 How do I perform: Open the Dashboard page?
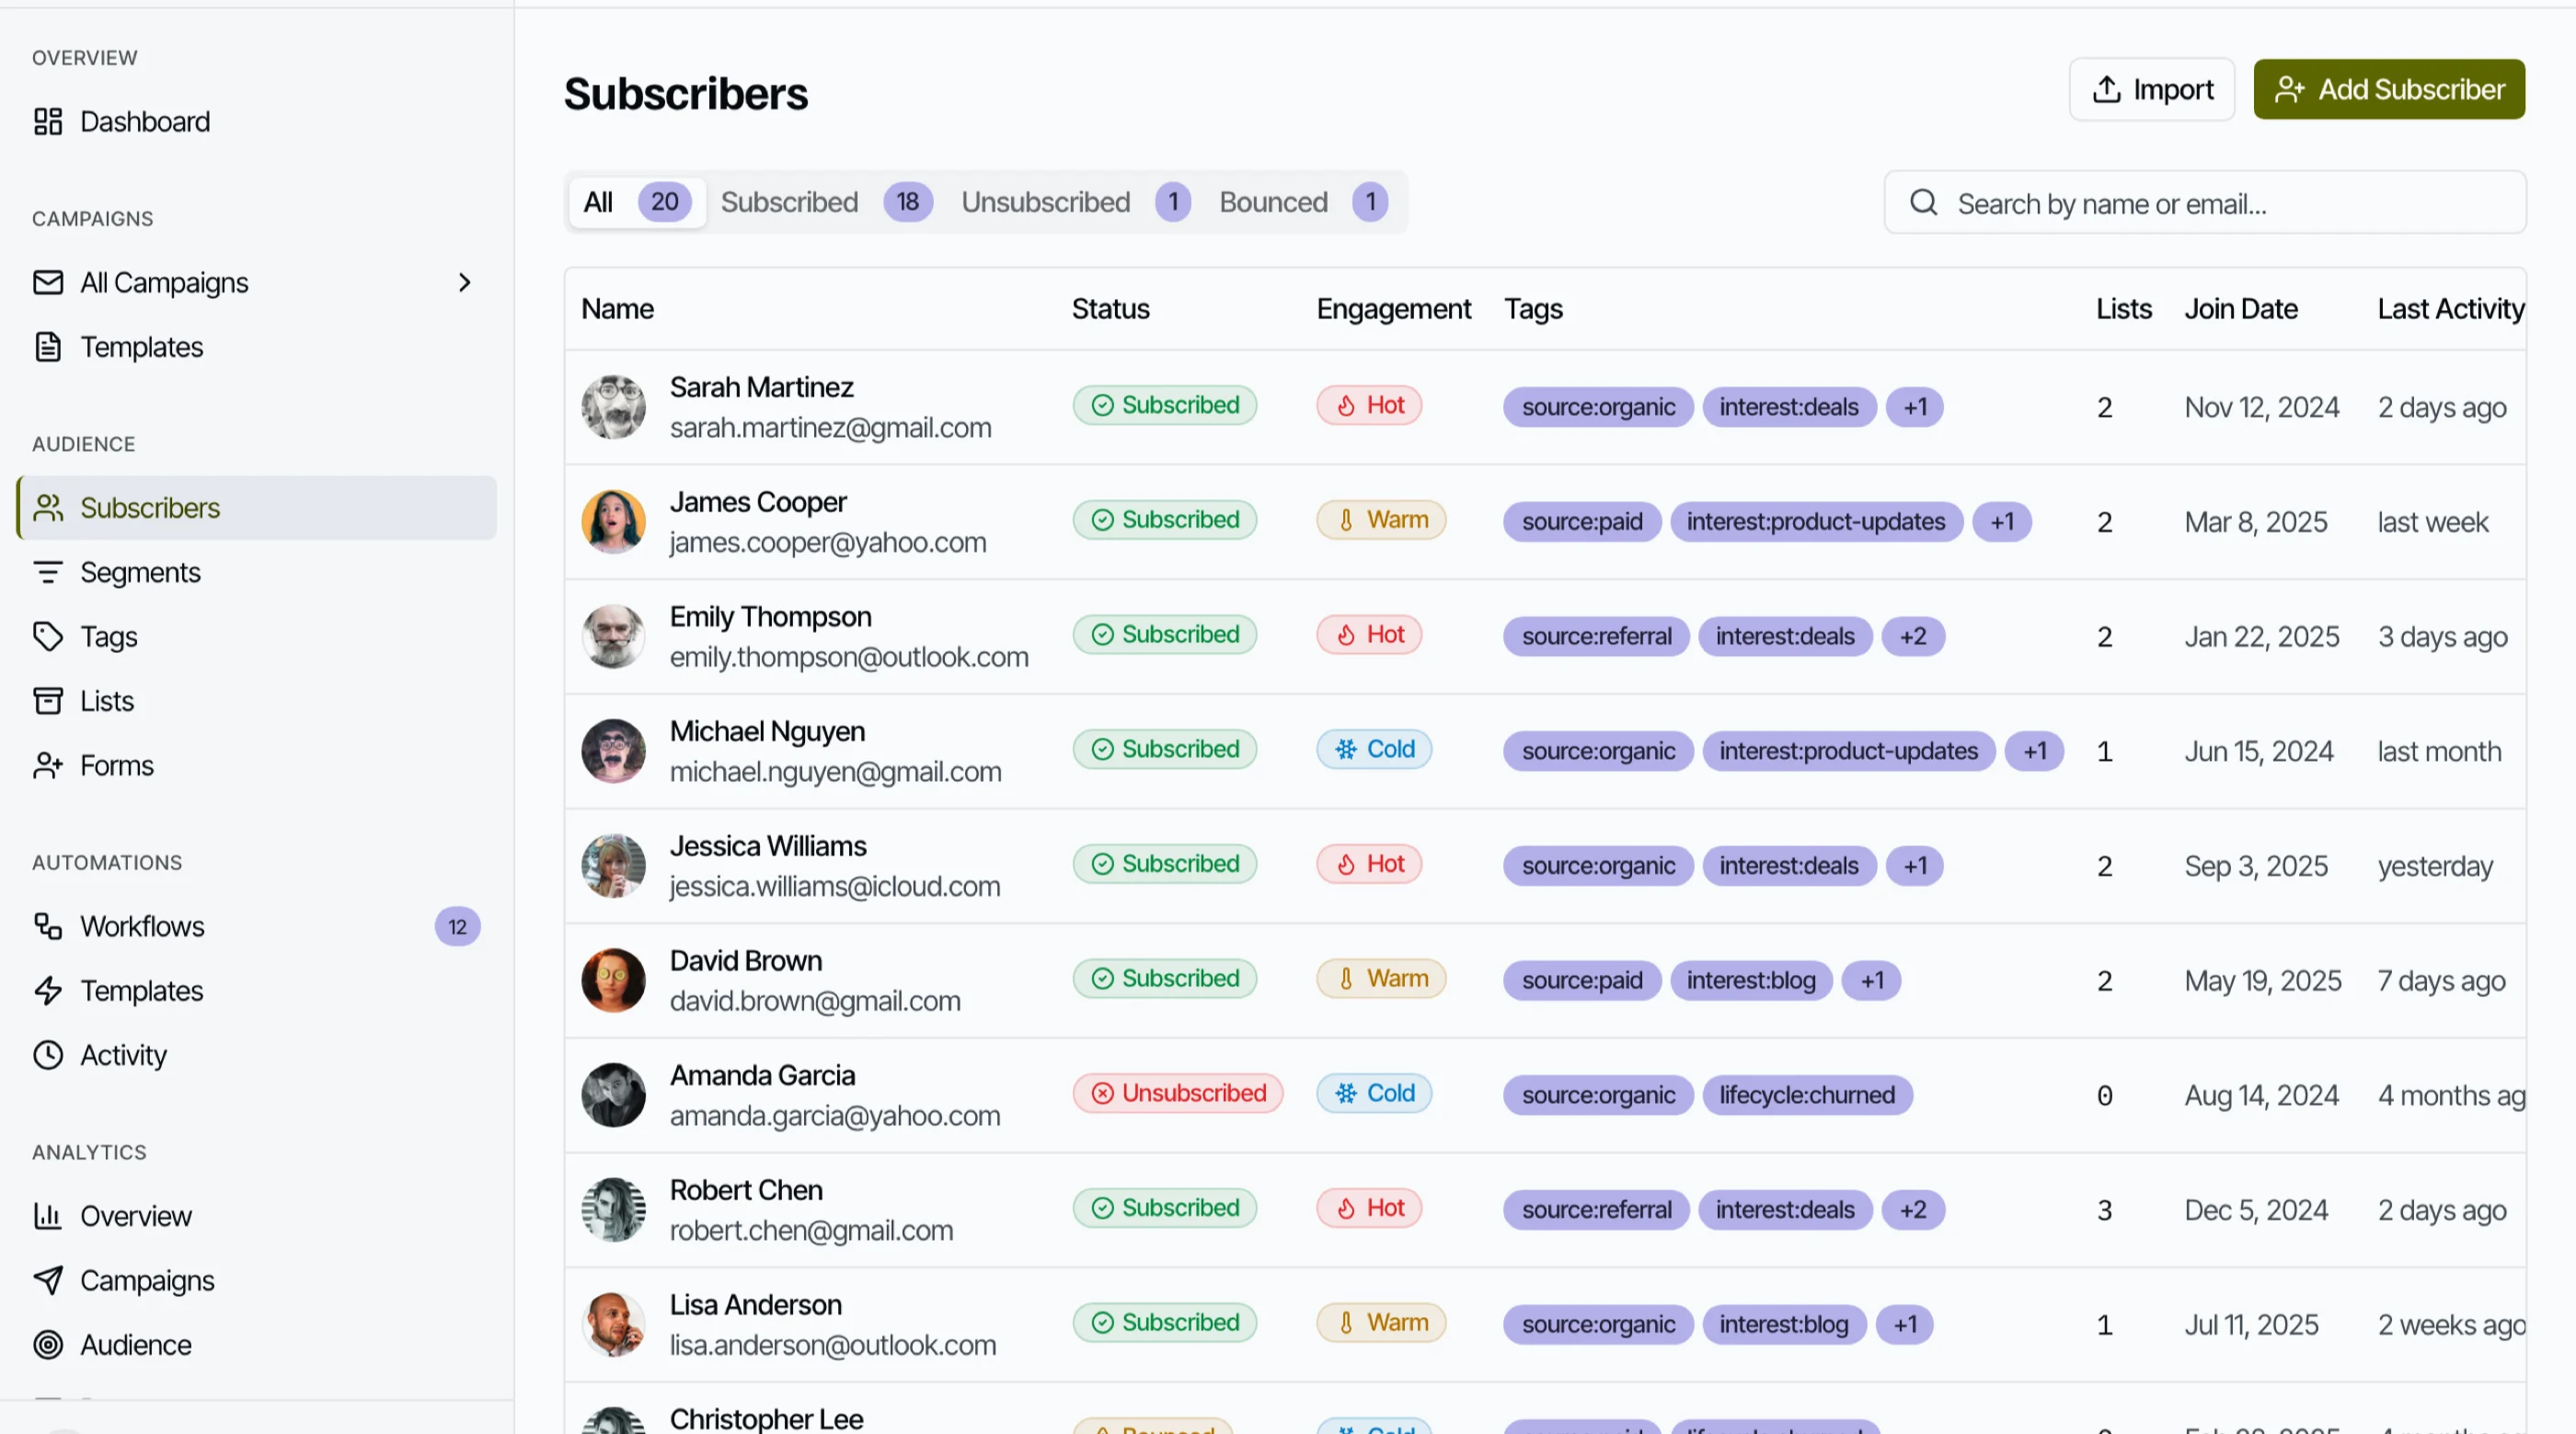pos(257,122)
